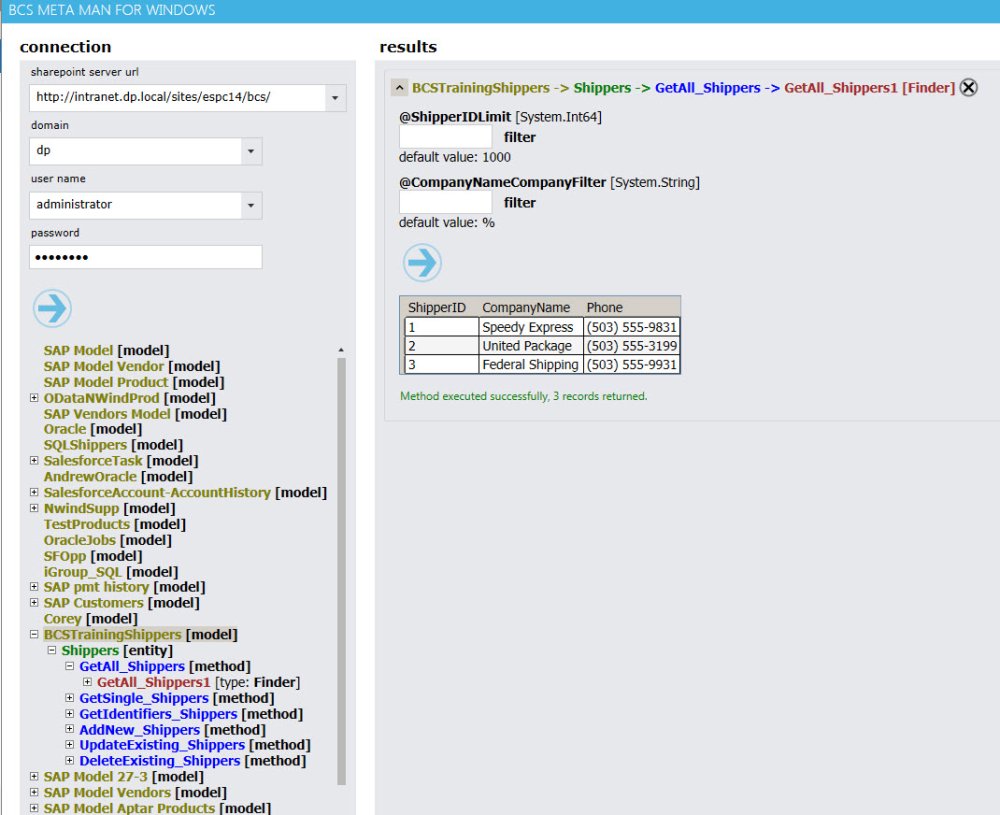The width and height of the screenshot is (1000, 815).
Task: Open the SharePoint server URL dropdown
Action: [334, 98]
